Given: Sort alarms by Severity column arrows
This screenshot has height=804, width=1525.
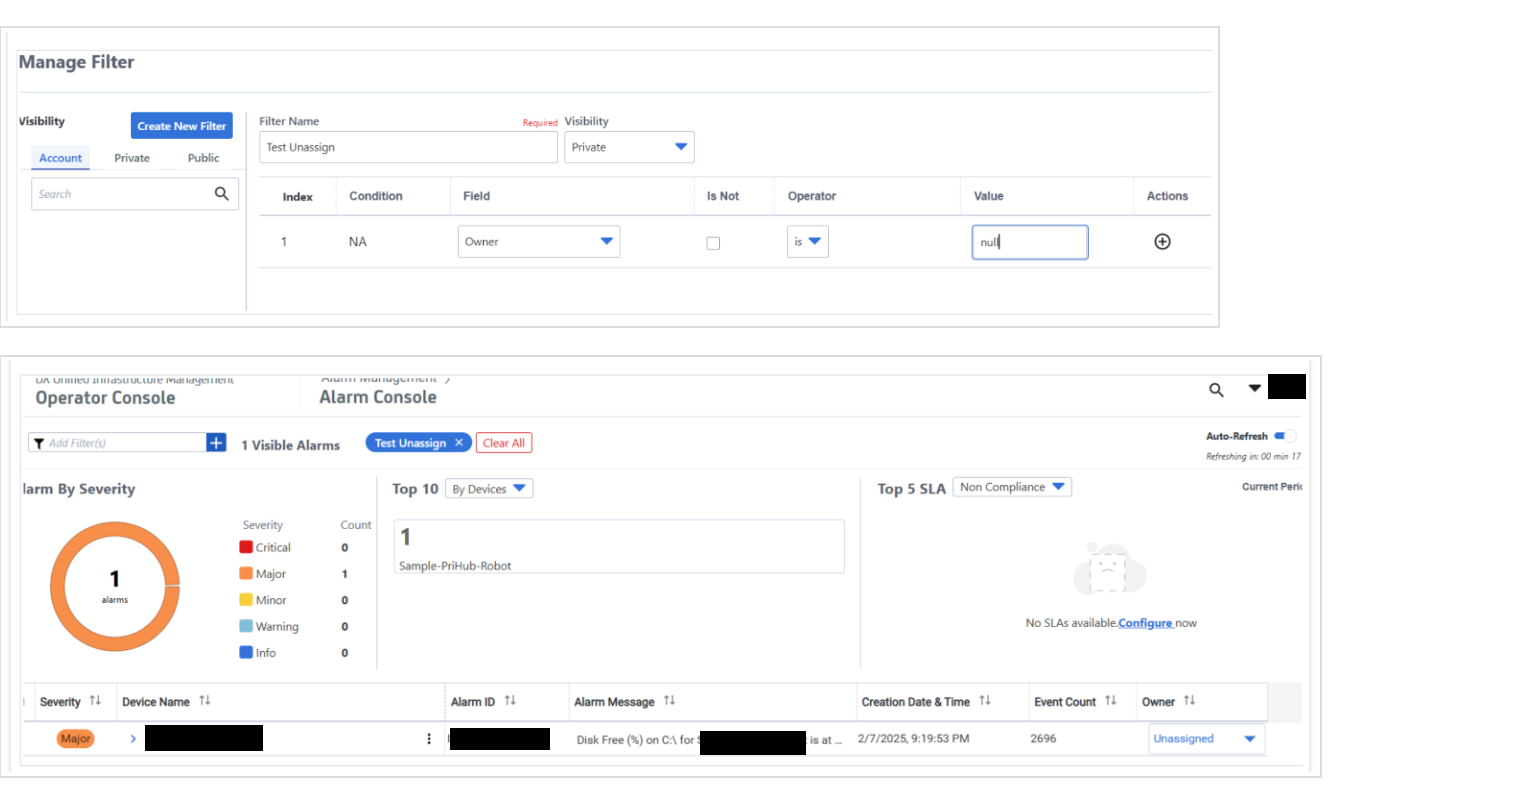Looking at the screenshot, I should [x=95, y=701].
